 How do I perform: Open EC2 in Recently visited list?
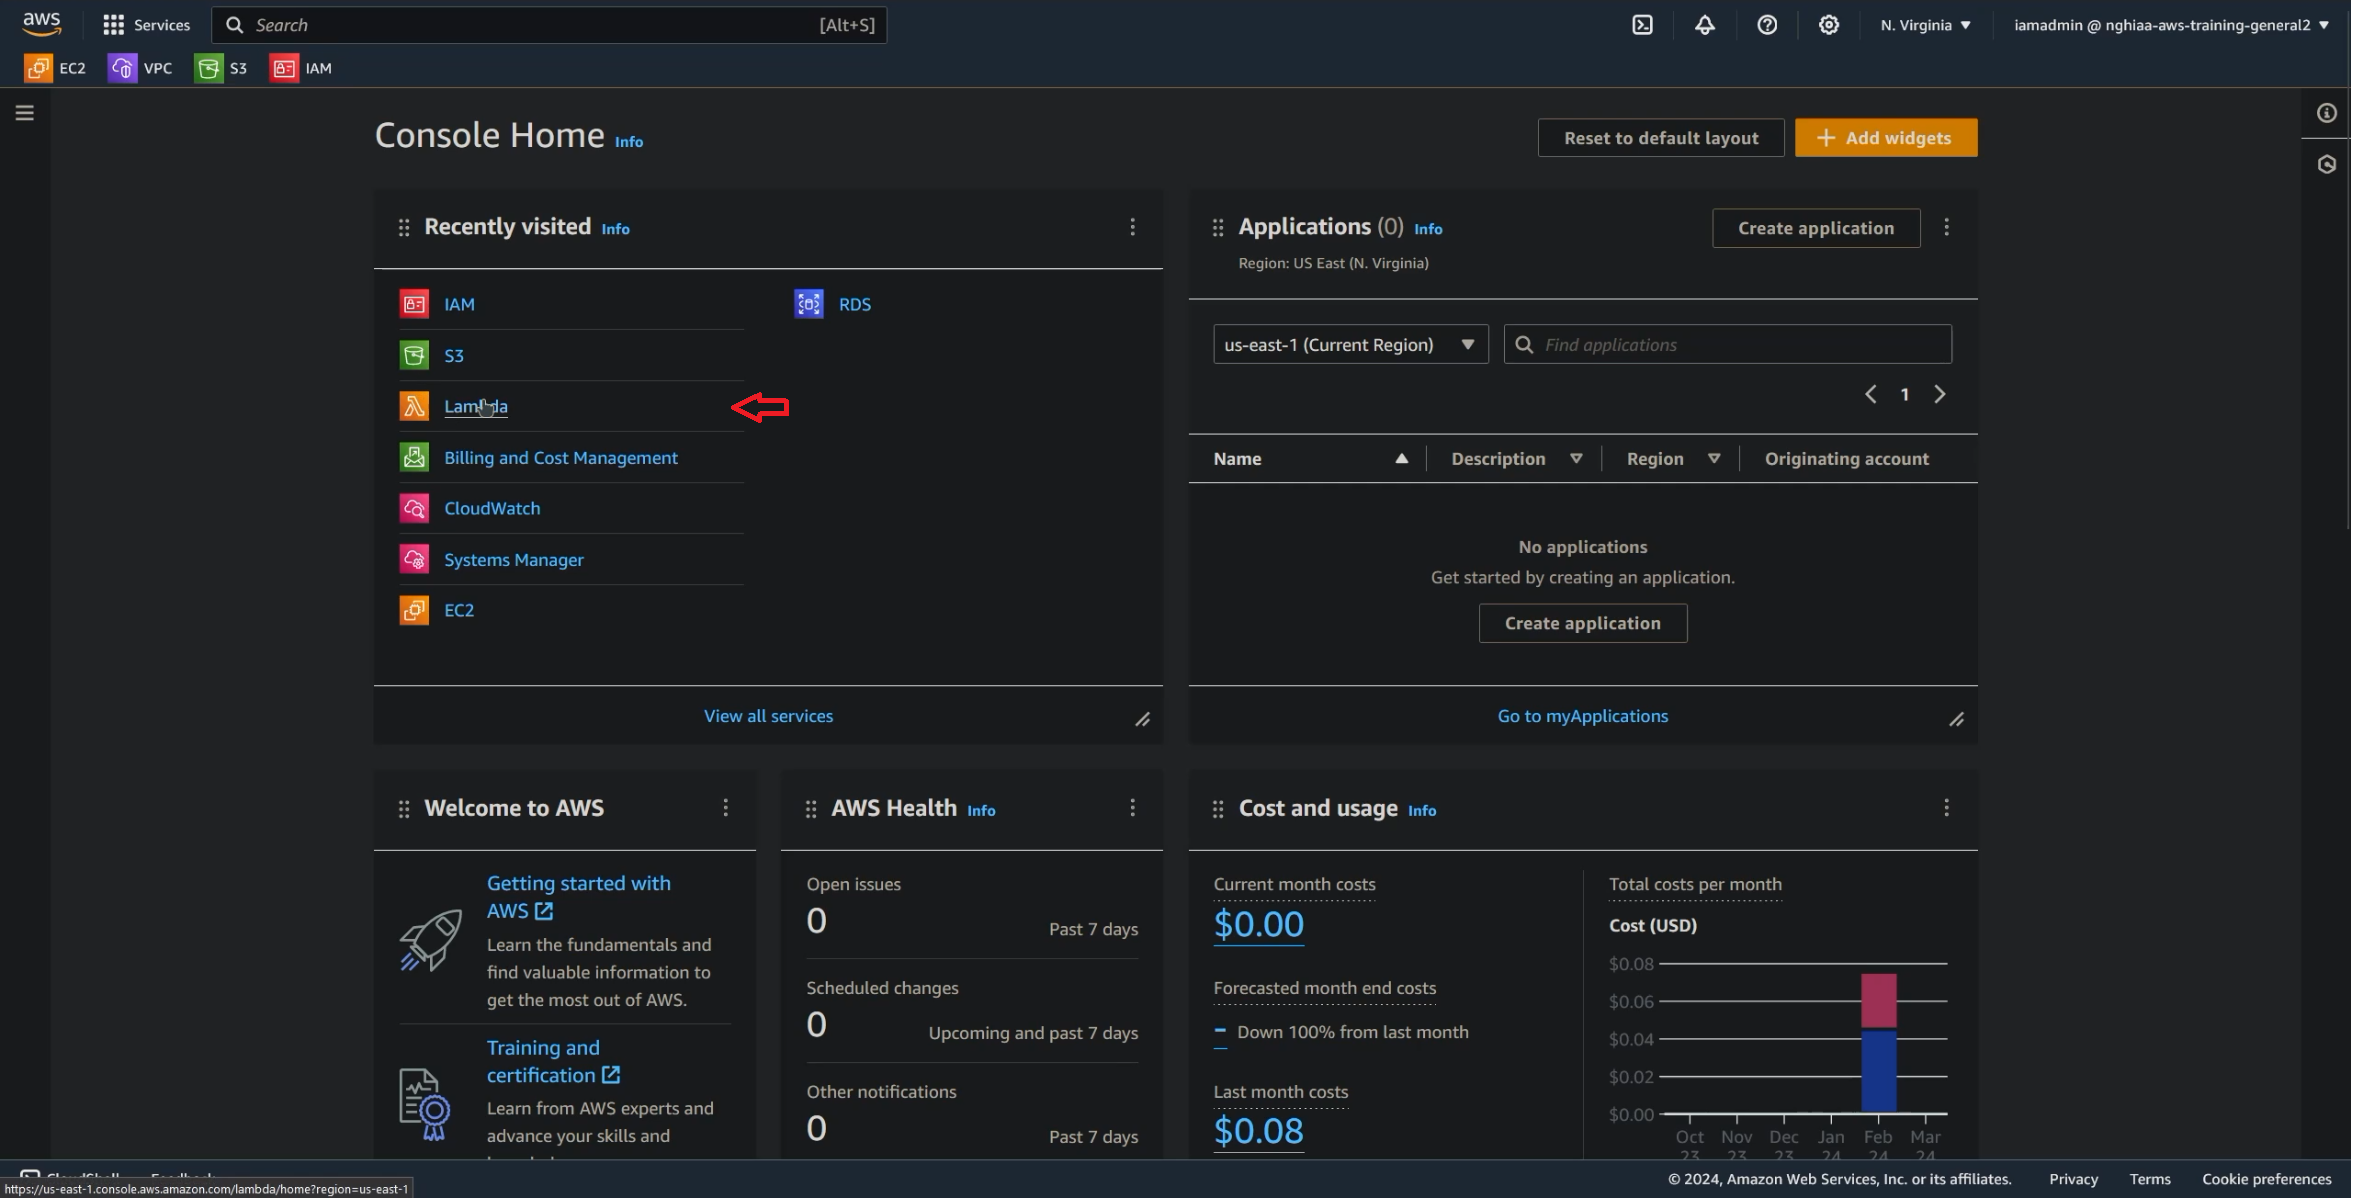(x=459, y=610)
